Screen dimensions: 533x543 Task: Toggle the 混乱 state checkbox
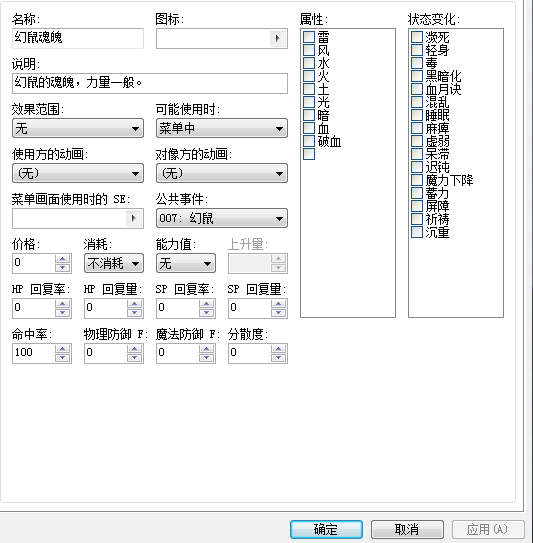coord(417,102)
